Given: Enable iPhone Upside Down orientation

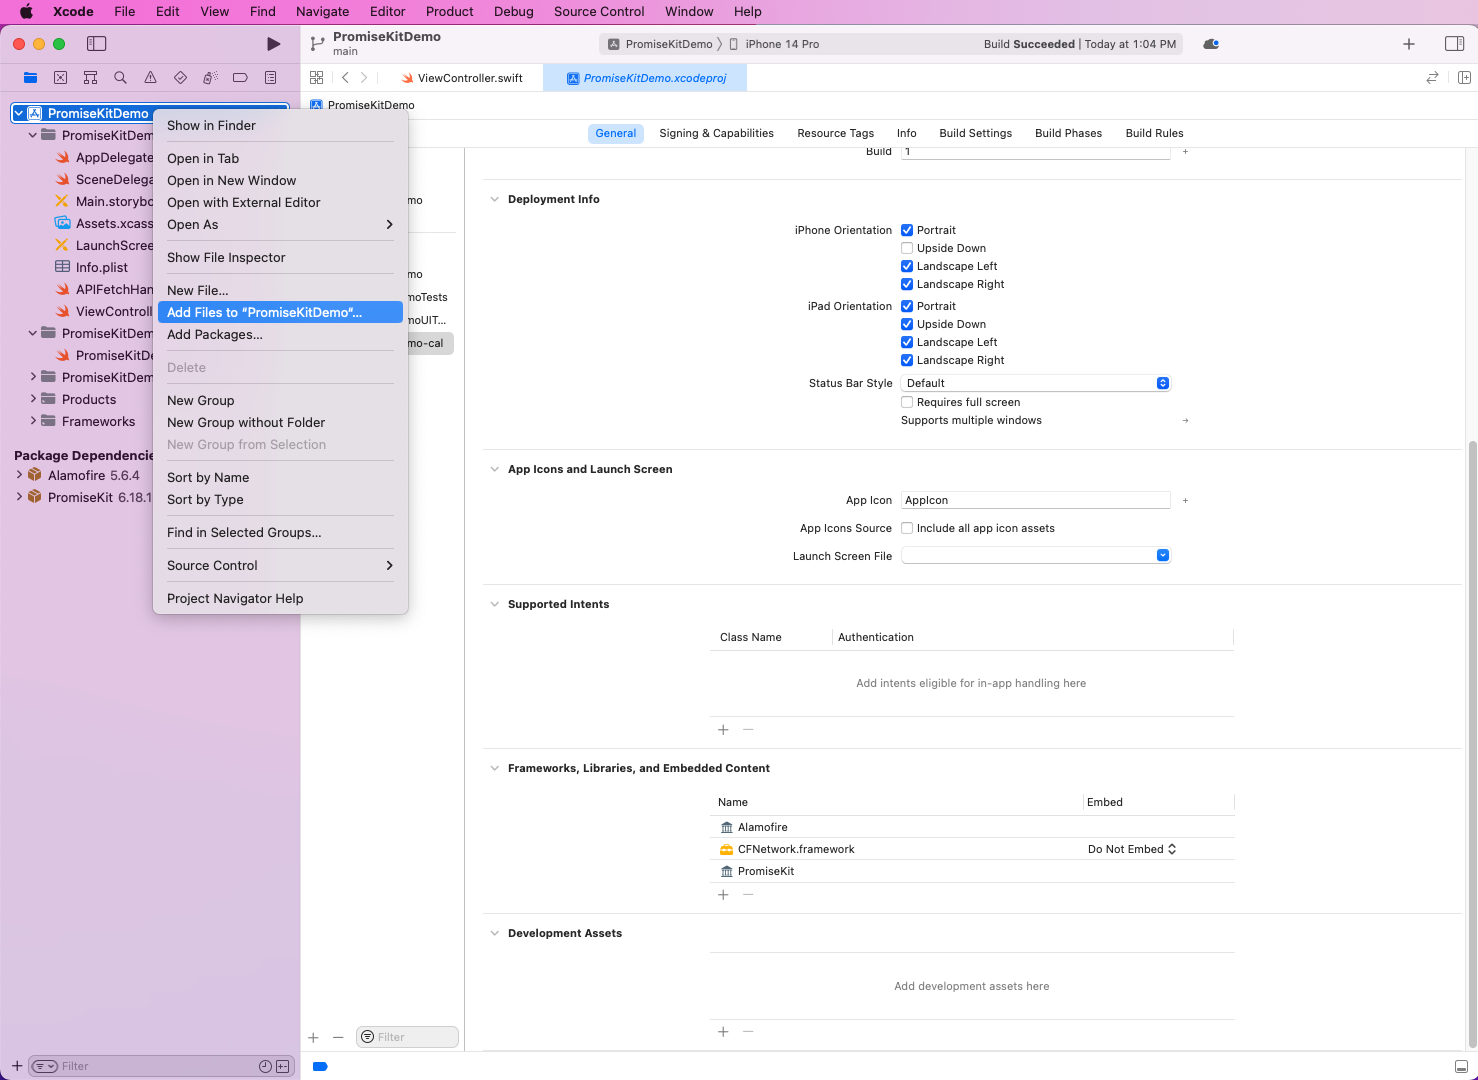Looking at the screenshot, I should point(907,248).
